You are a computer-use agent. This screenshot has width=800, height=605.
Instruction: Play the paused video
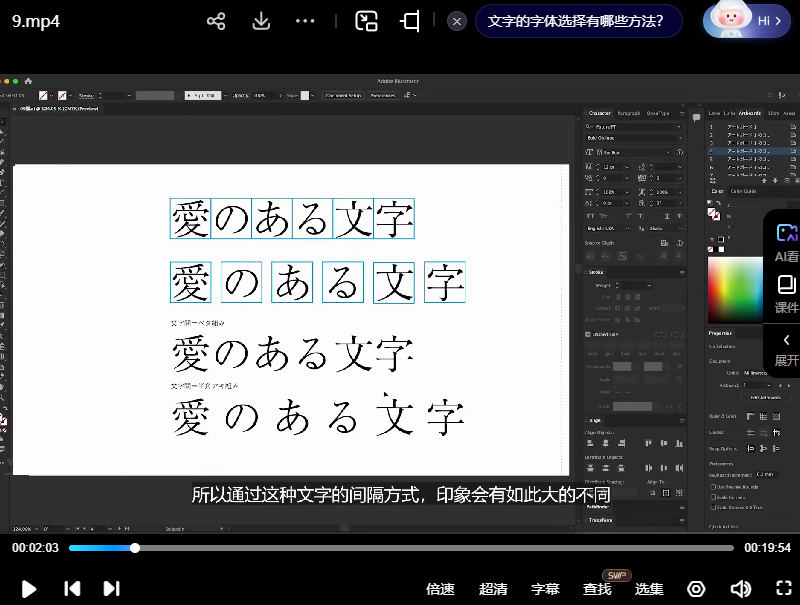(29, 589)
